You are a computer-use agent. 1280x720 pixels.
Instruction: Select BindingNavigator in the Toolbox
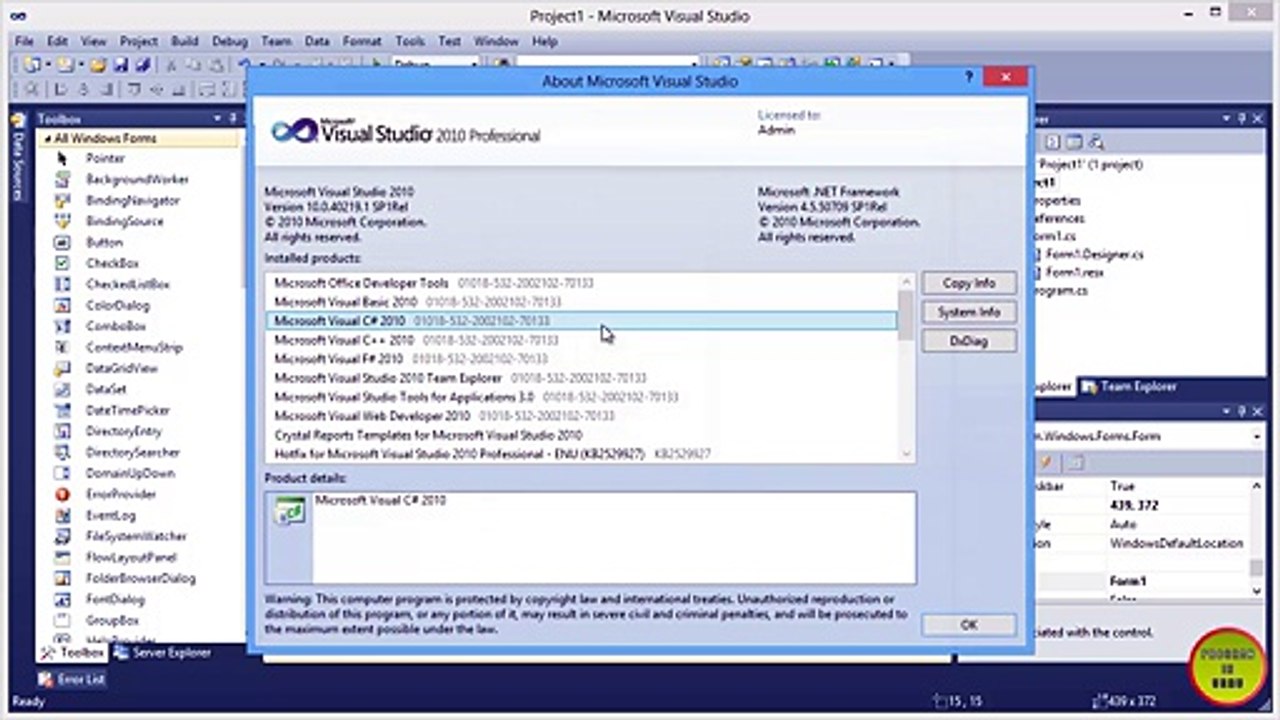(x=132, y=200)
